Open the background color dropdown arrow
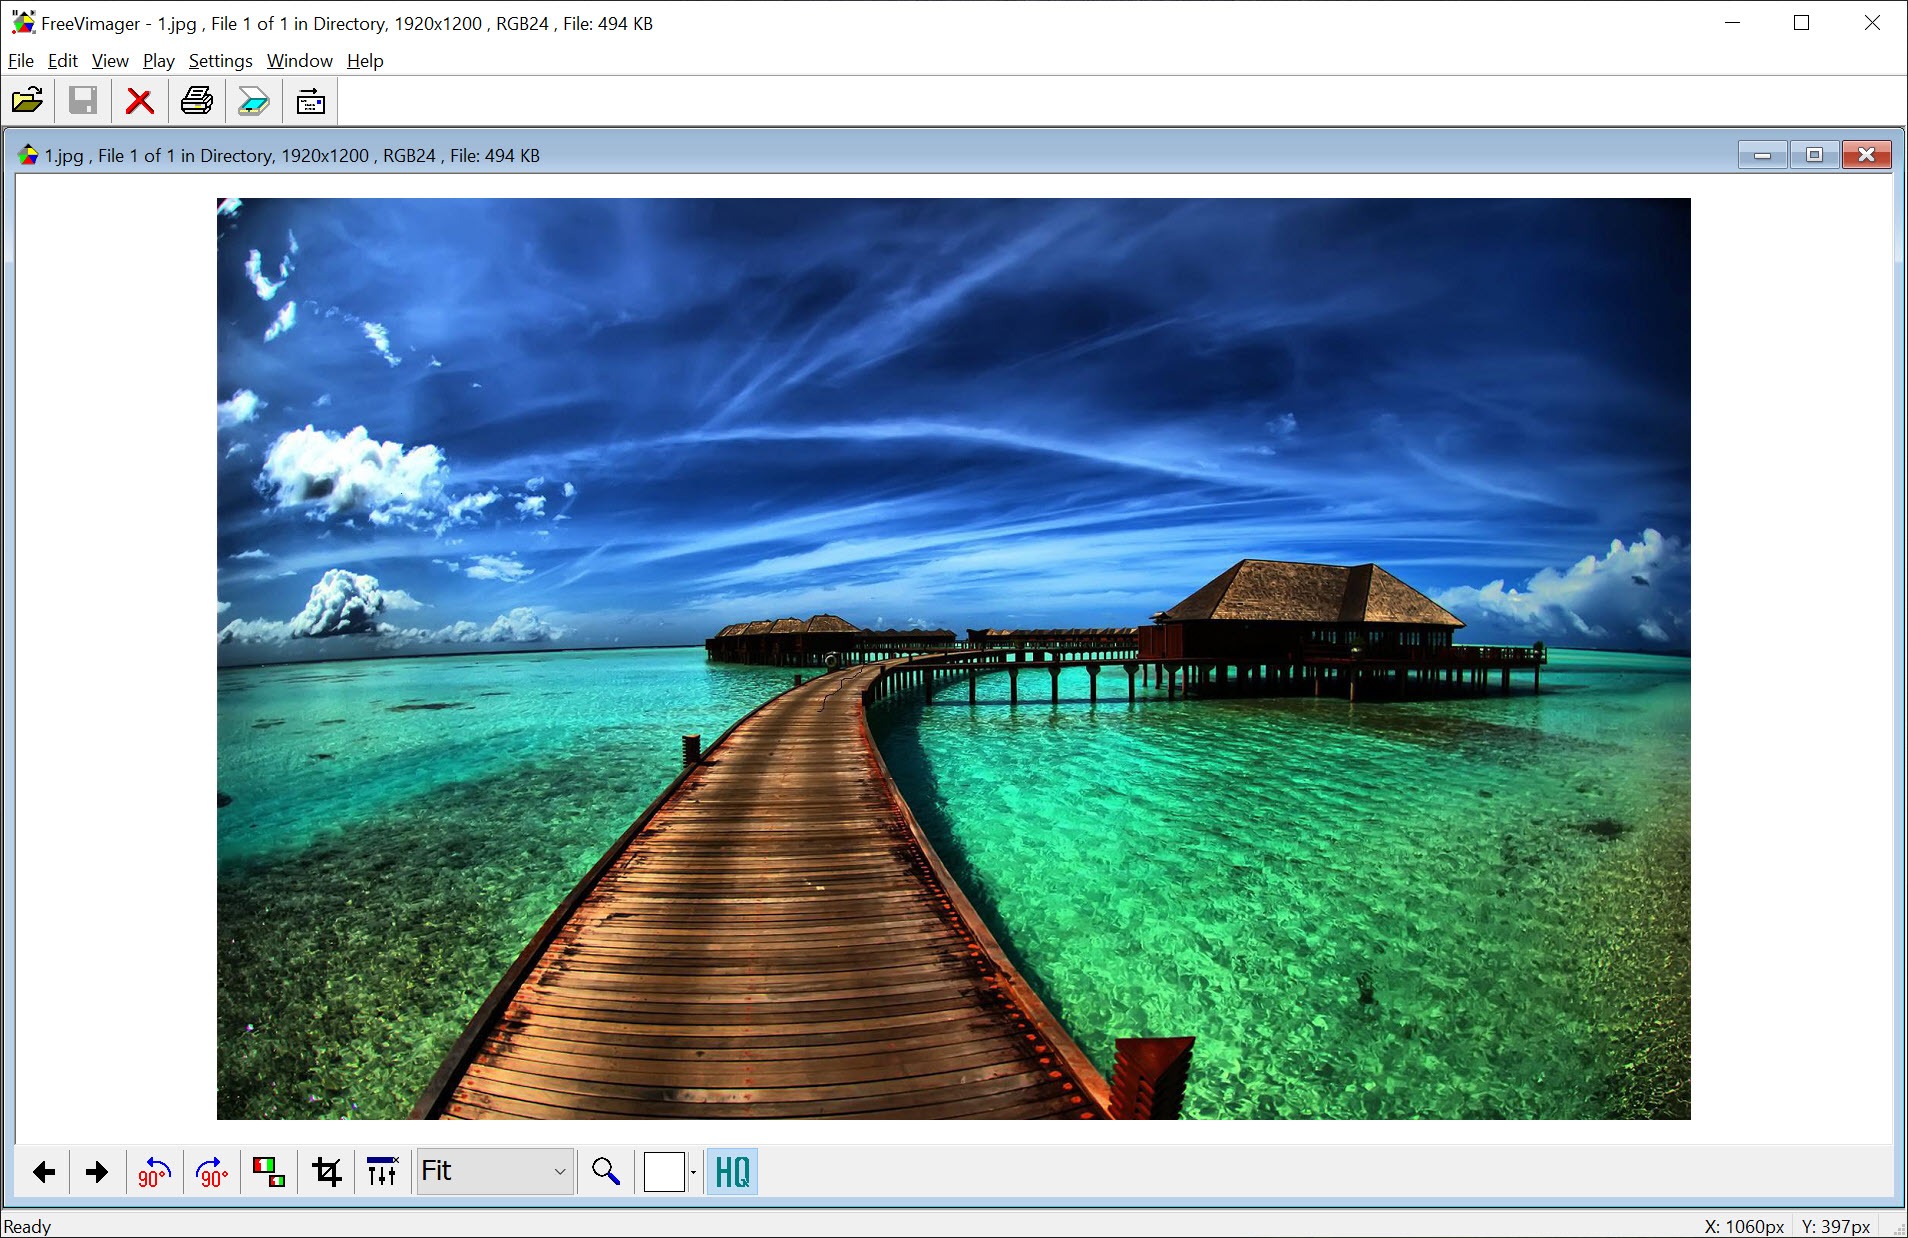Image resolution: width=1908 pixels, height=1238 pixels. pyautogui.click(x=693, y=1172)
